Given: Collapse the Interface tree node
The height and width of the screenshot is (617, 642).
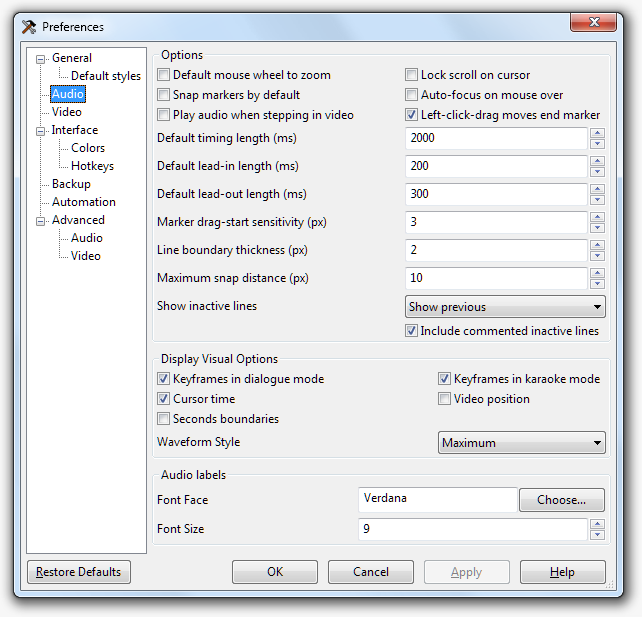Looking at the screenshot, I should point(41,130).
